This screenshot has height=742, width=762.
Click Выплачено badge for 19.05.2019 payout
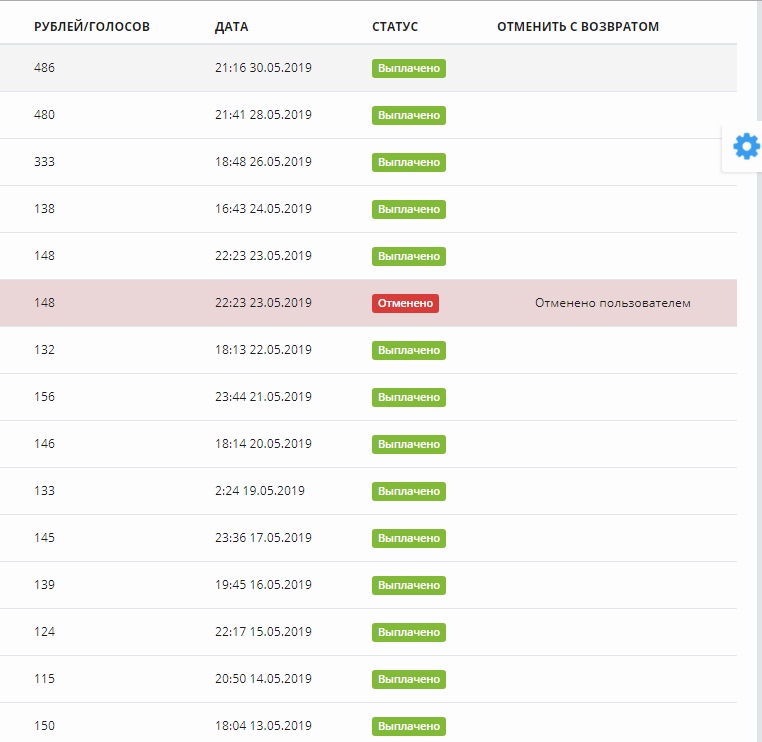[409, 491]
